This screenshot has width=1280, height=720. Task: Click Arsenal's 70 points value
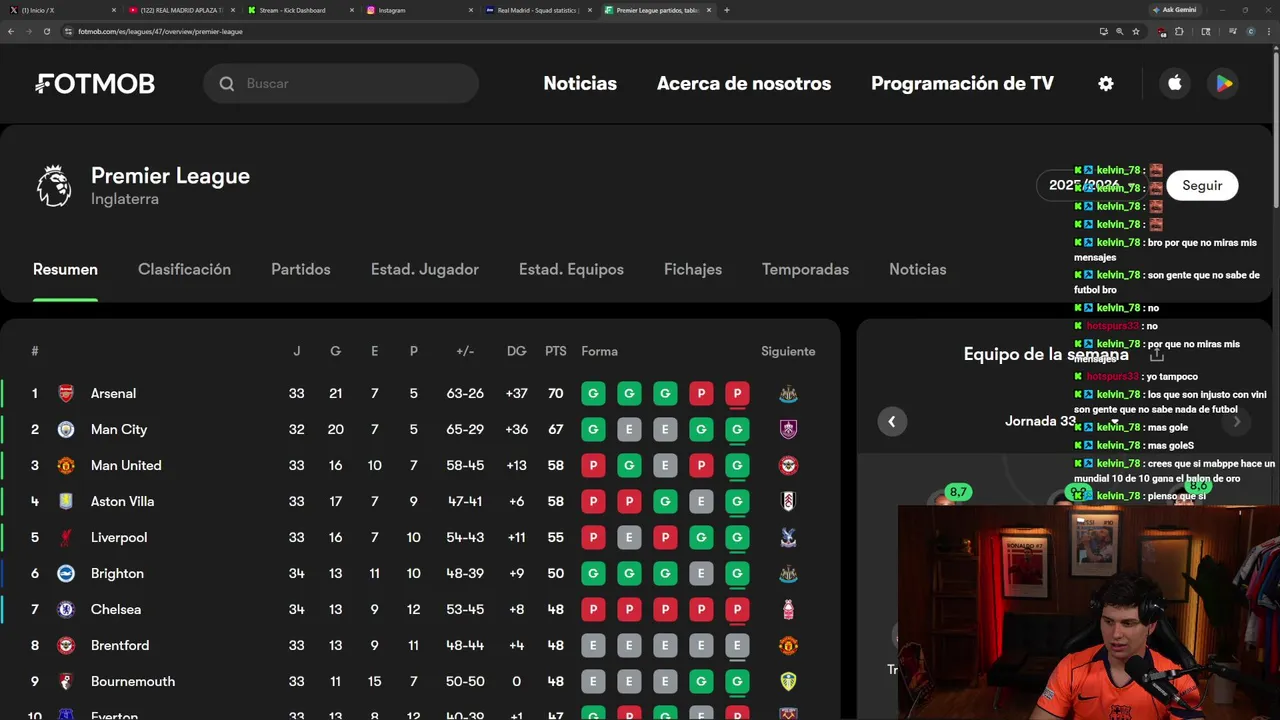coord(556,394)
